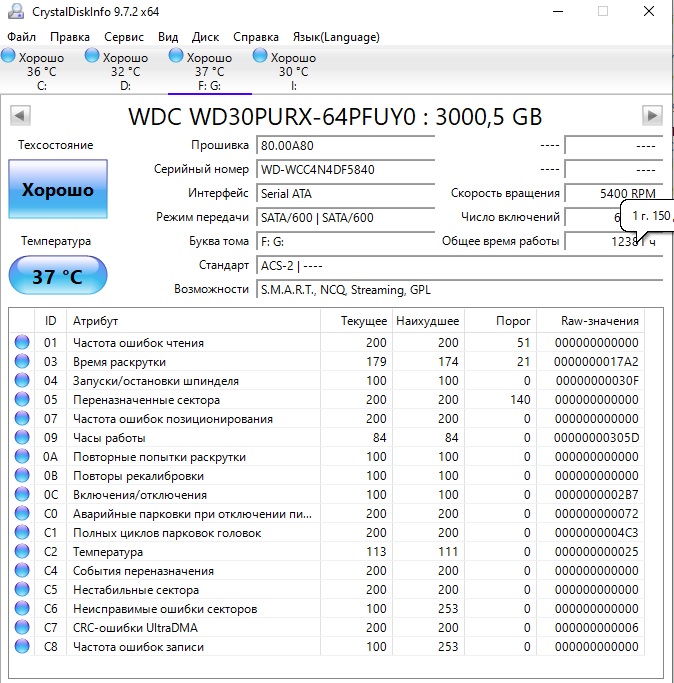Click status orb for attribute 0B
Image resolution: width=674 pixels, height=683 pixels.
22,475
